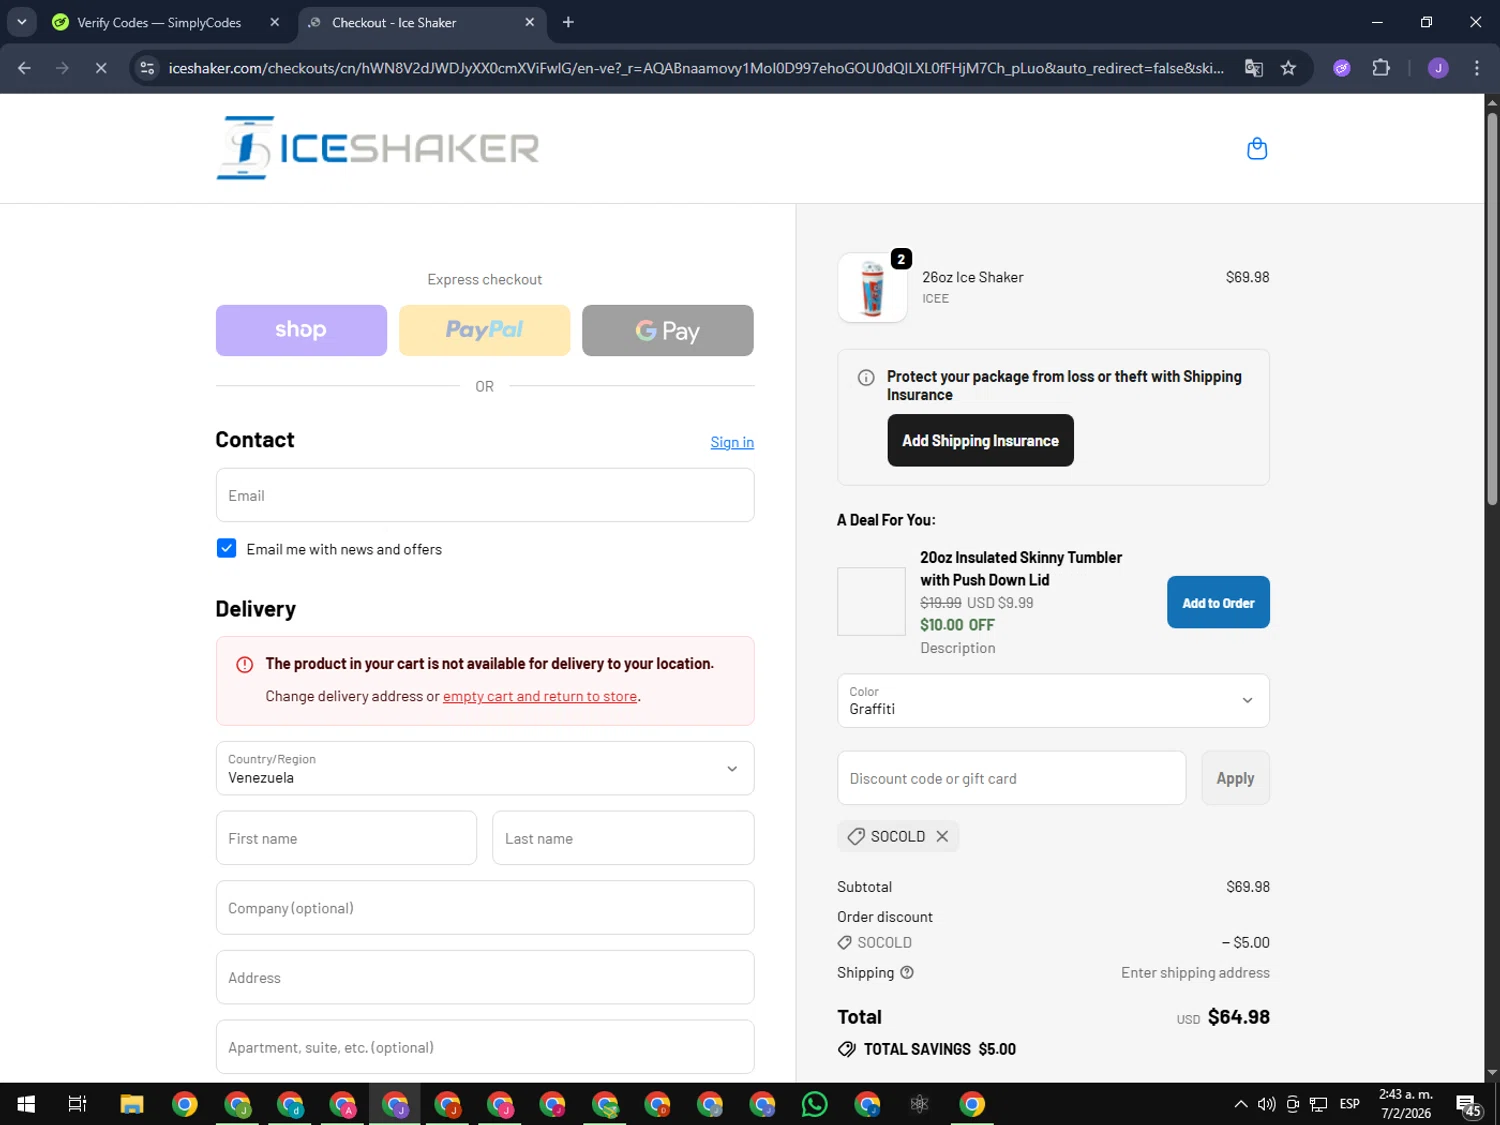Click the info icon beside shipping insurance
This screenshot has width=1500, height=1125.
point(866,377)
